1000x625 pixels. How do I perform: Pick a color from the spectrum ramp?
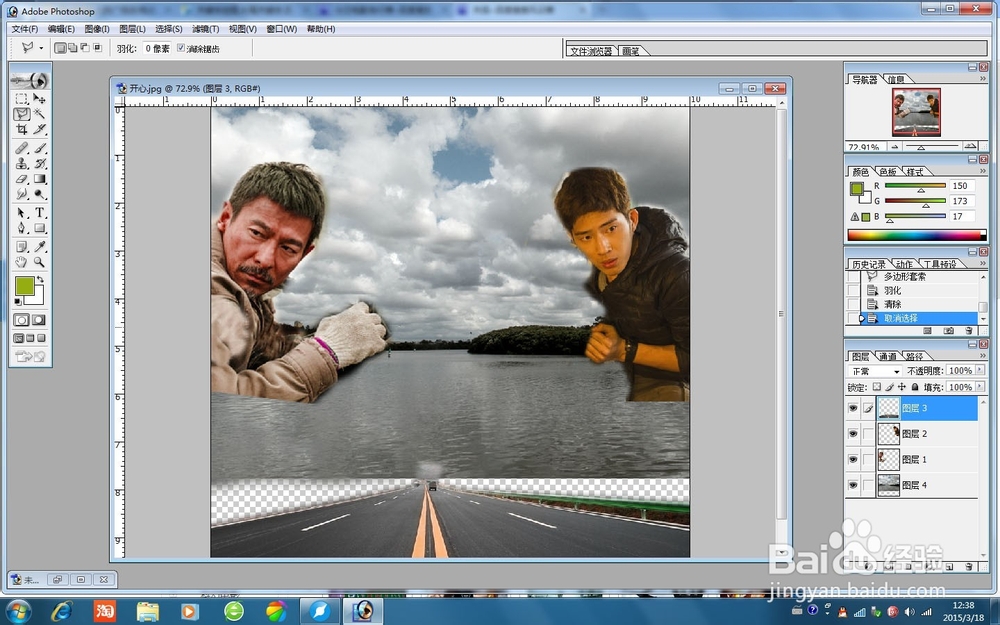click(x=916, y=235)
